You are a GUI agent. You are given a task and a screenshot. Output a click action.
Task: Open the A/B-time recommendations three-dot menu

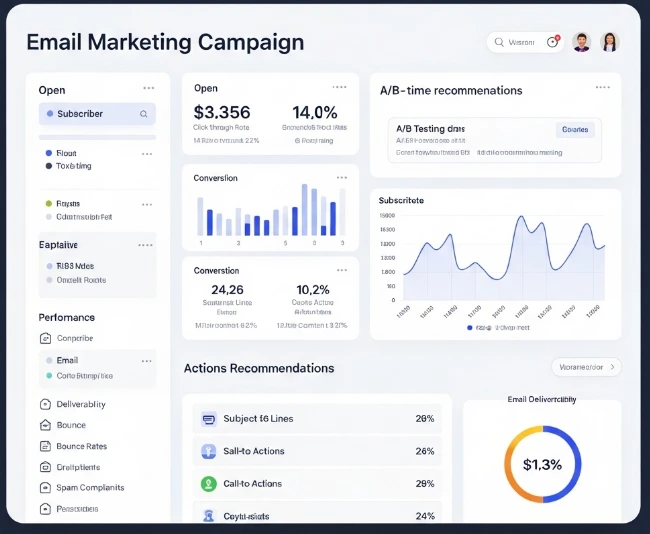click(602, 88)
